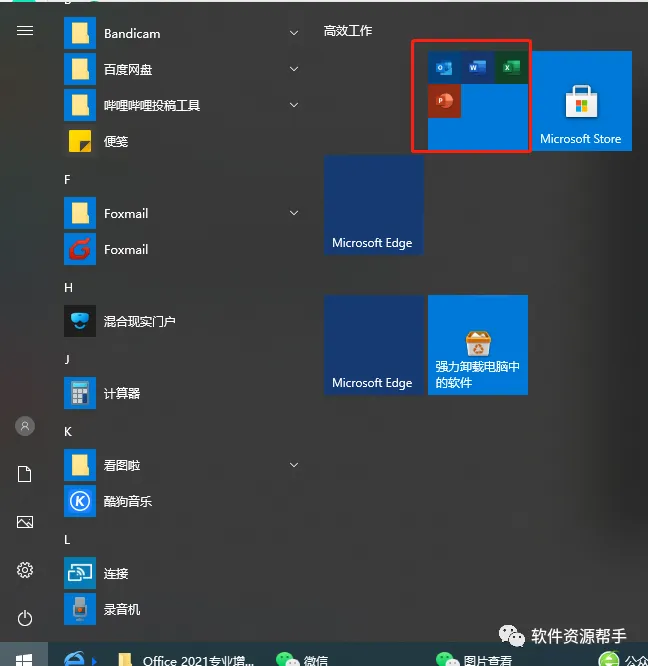Open the Bandicam folder entry
Screen dimensions: 648x666
tap(185, 34)
